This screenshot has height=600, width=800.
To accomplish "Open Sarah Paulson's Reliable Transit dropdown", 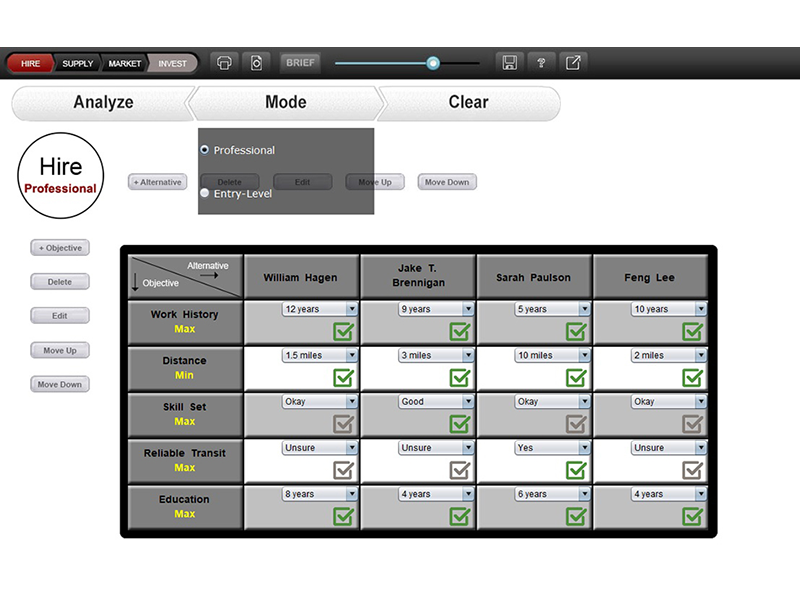I will 553,447.
